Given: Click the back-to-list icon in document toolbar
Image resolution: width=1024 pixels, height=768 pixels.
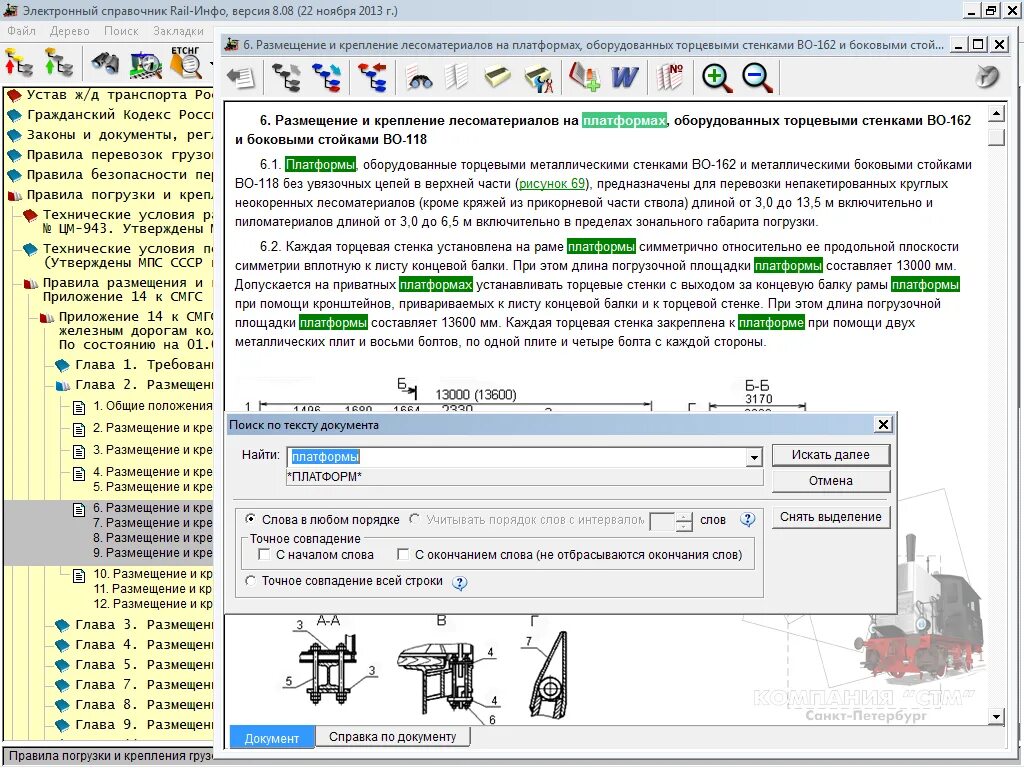Looking at the screenshot, I should tap(240, 78).
